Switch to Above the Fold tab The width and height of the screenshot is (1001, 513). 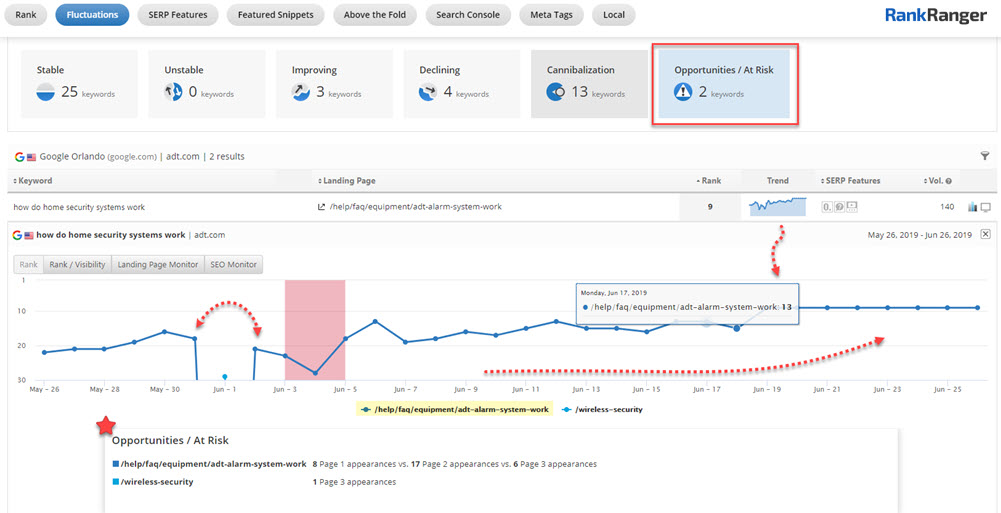coord(375,15)
